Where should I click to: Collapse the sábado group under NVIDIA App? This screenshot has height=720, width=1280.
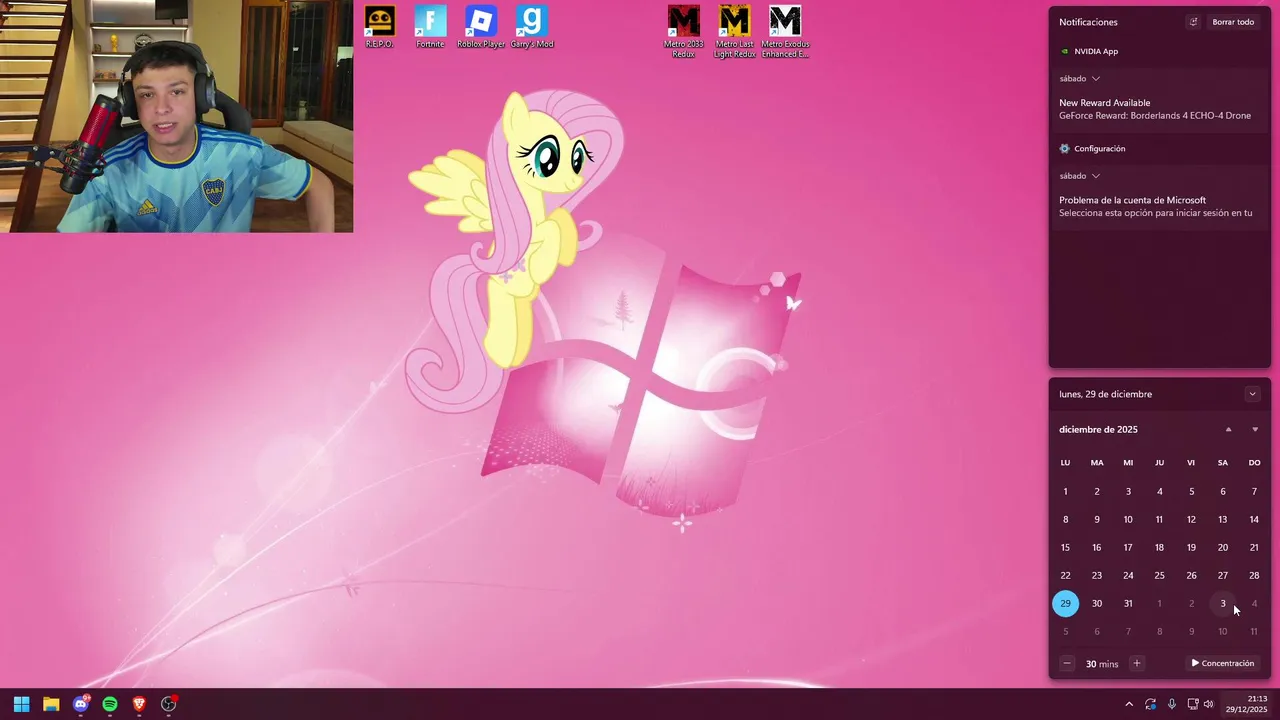(1080, 78)
